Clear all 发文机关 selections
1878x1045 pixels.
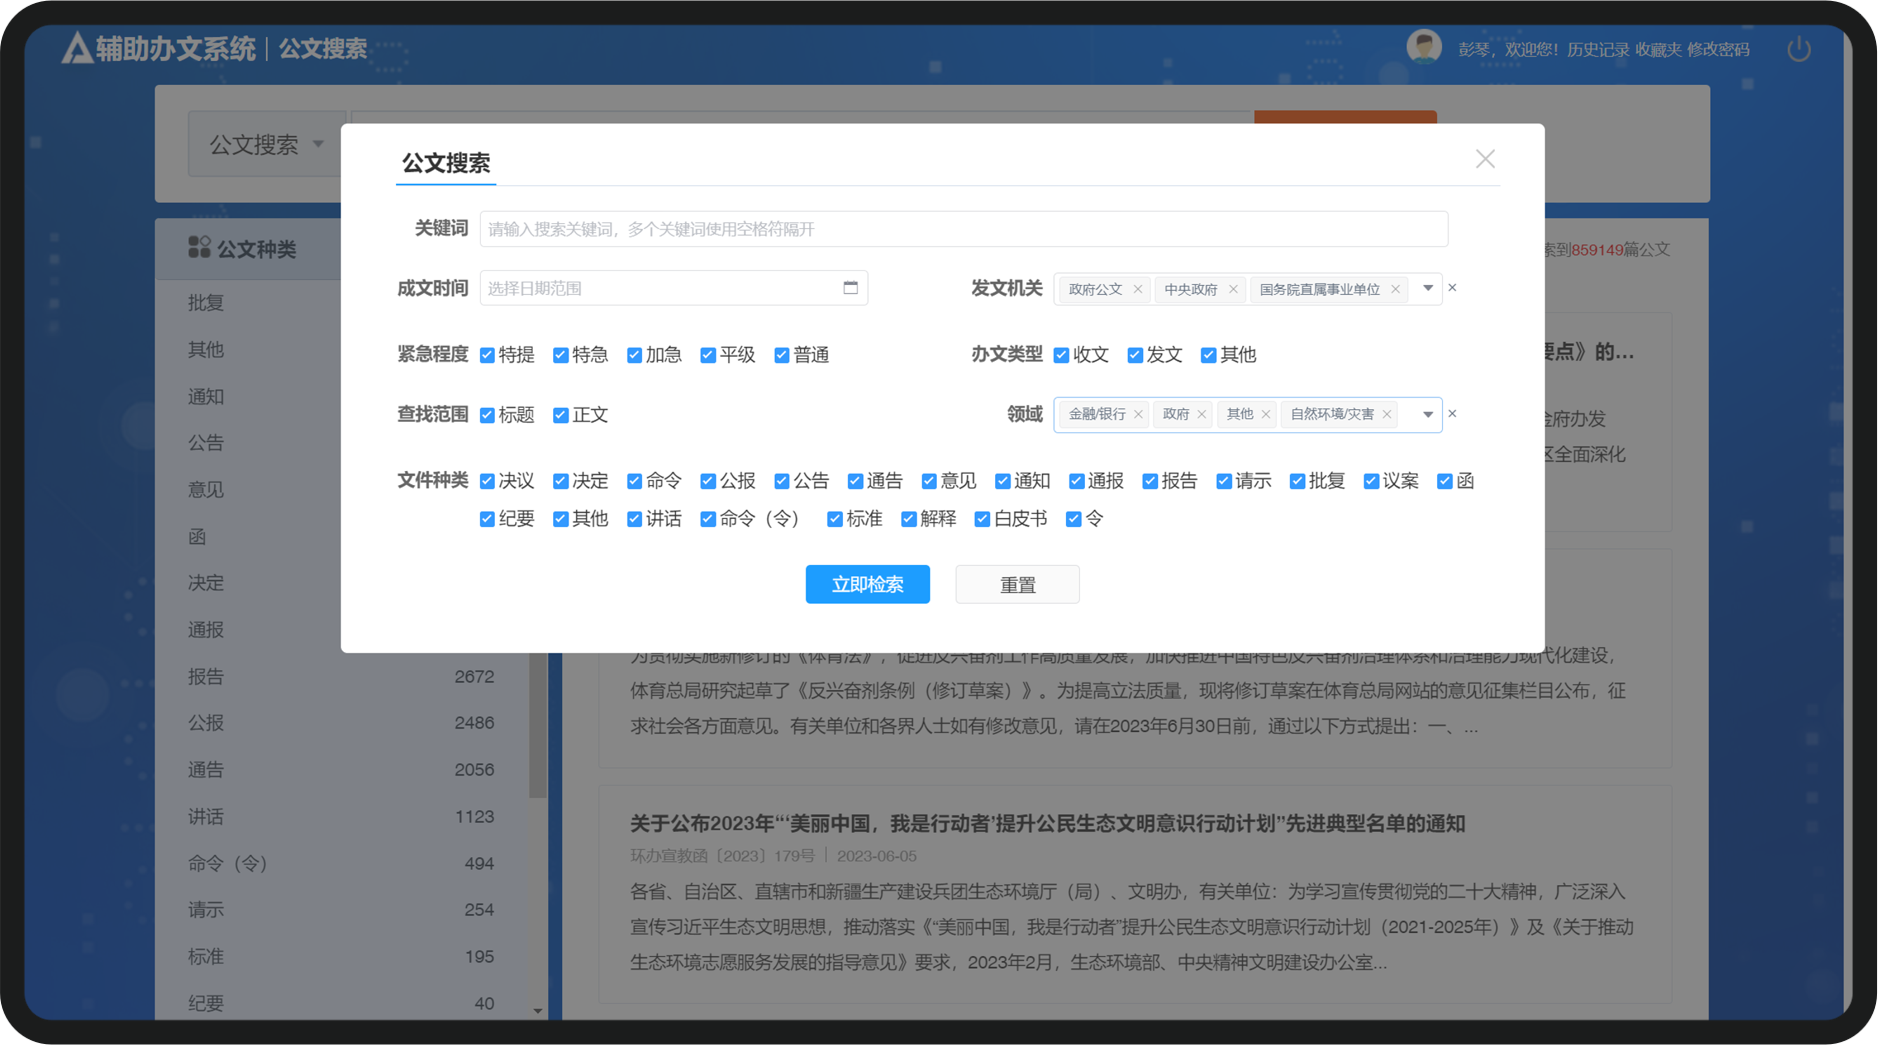(1453, 288)
